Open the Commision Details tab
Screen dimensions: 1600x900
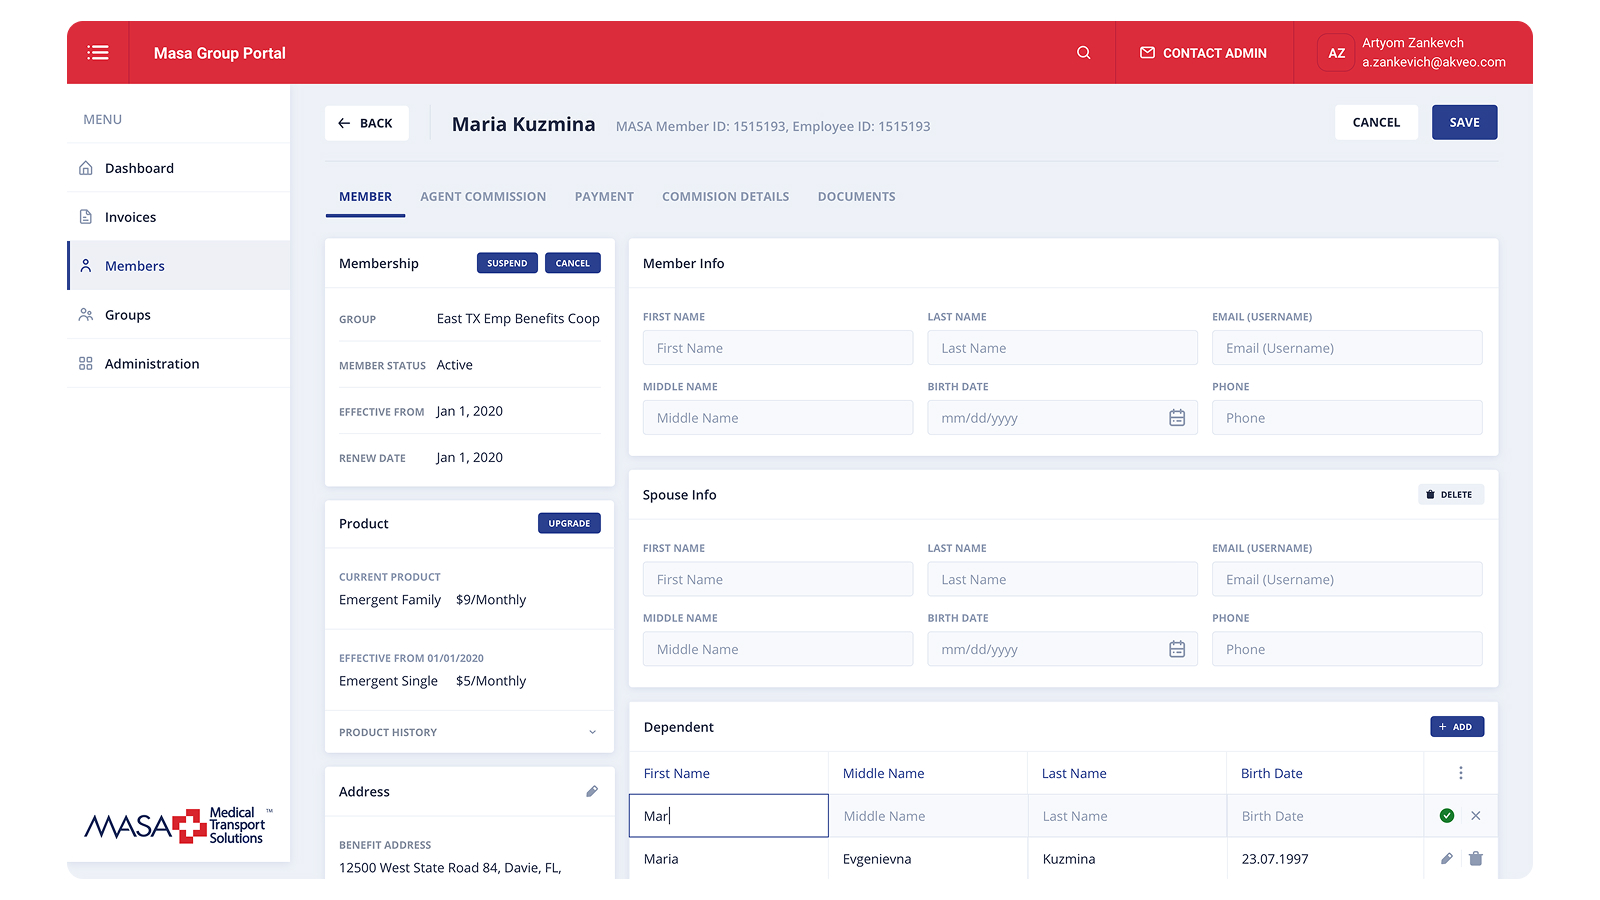pos(725,197)
